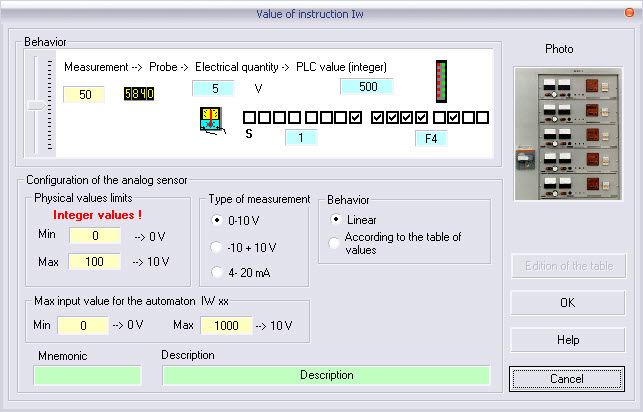Screen dimensions: 643x412
Task: Open the electrical cabinet photo thumbnail
Action: click(568, 134)
